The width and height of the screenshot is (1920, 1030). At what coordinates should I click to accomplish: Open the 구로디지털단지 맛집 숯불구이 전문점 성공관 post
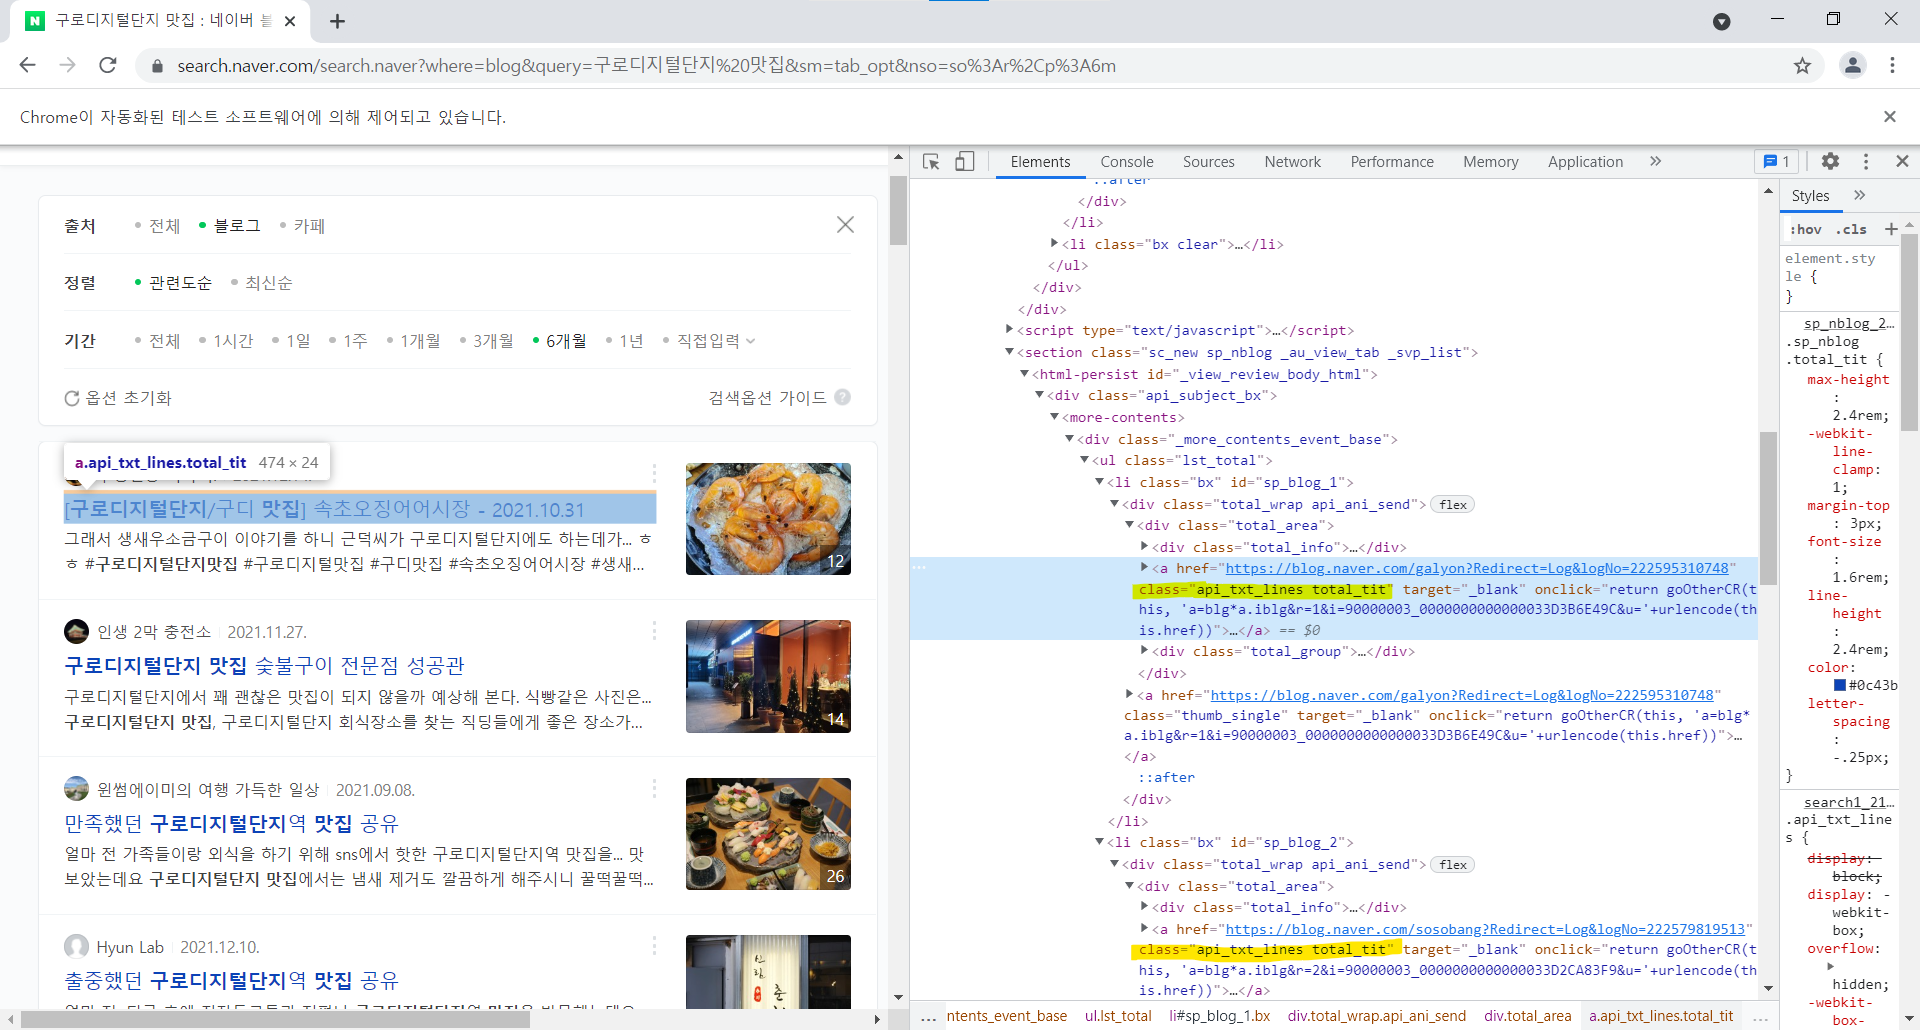264,666
